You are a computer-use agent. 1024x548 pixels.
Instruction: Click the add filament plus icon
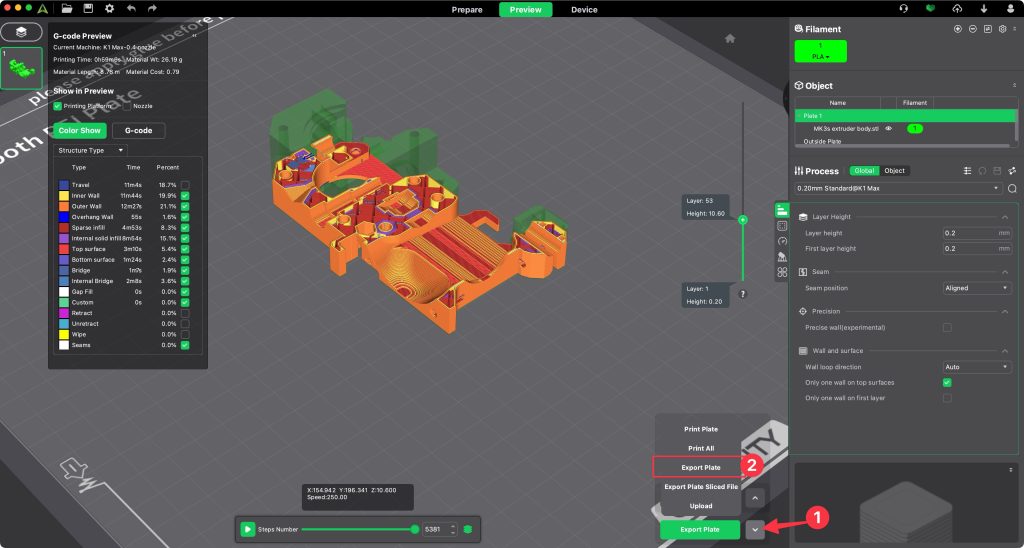pos(957,29)
